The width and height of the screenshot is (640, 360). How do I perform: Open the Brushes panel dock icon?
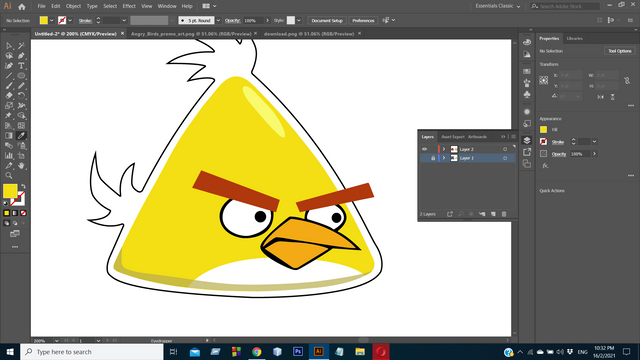click(x=527, y=83)
